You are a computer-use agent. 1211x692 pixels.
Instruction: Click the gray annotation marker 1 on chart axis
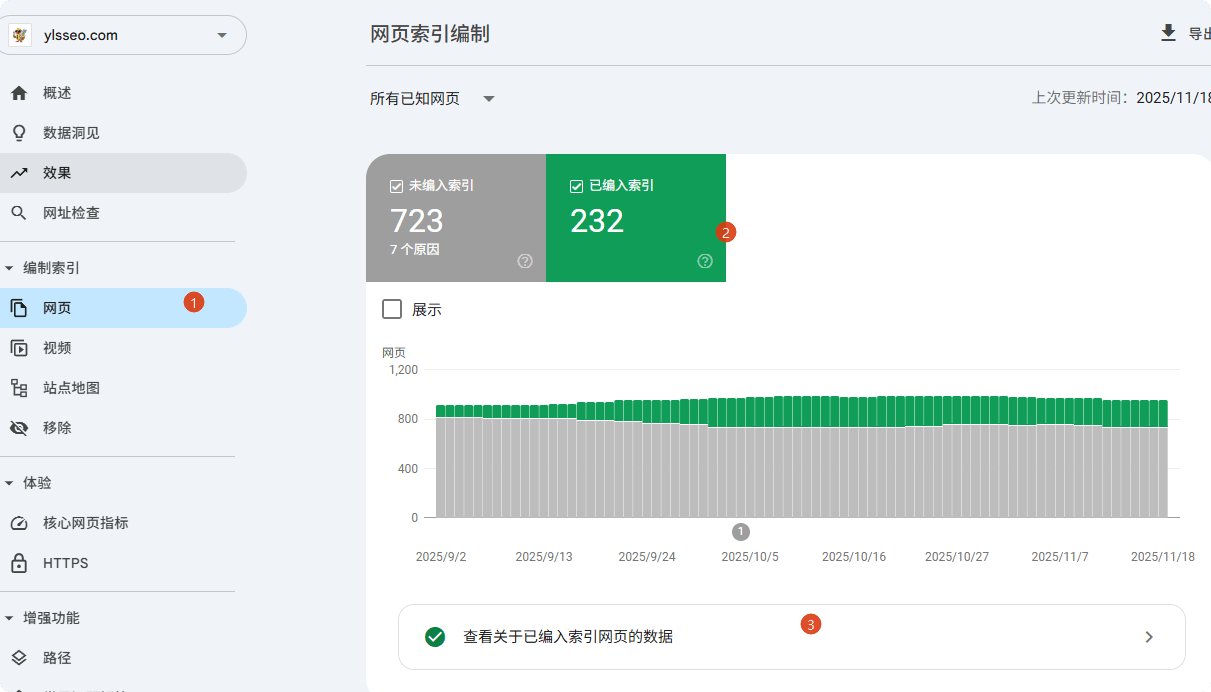pos(741,532)
